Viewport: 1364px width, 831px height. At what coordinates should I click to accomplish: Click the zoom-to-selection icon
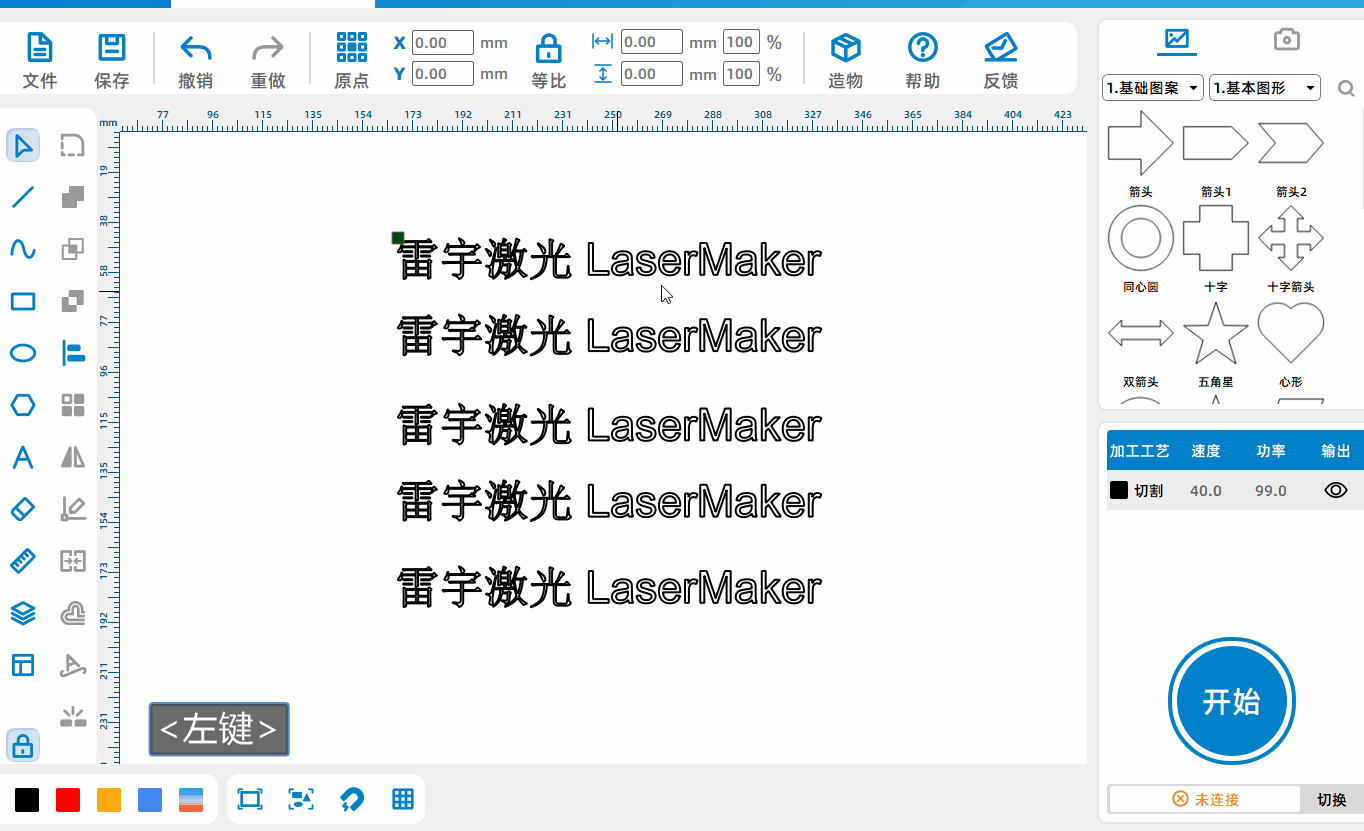pos(301,798)
